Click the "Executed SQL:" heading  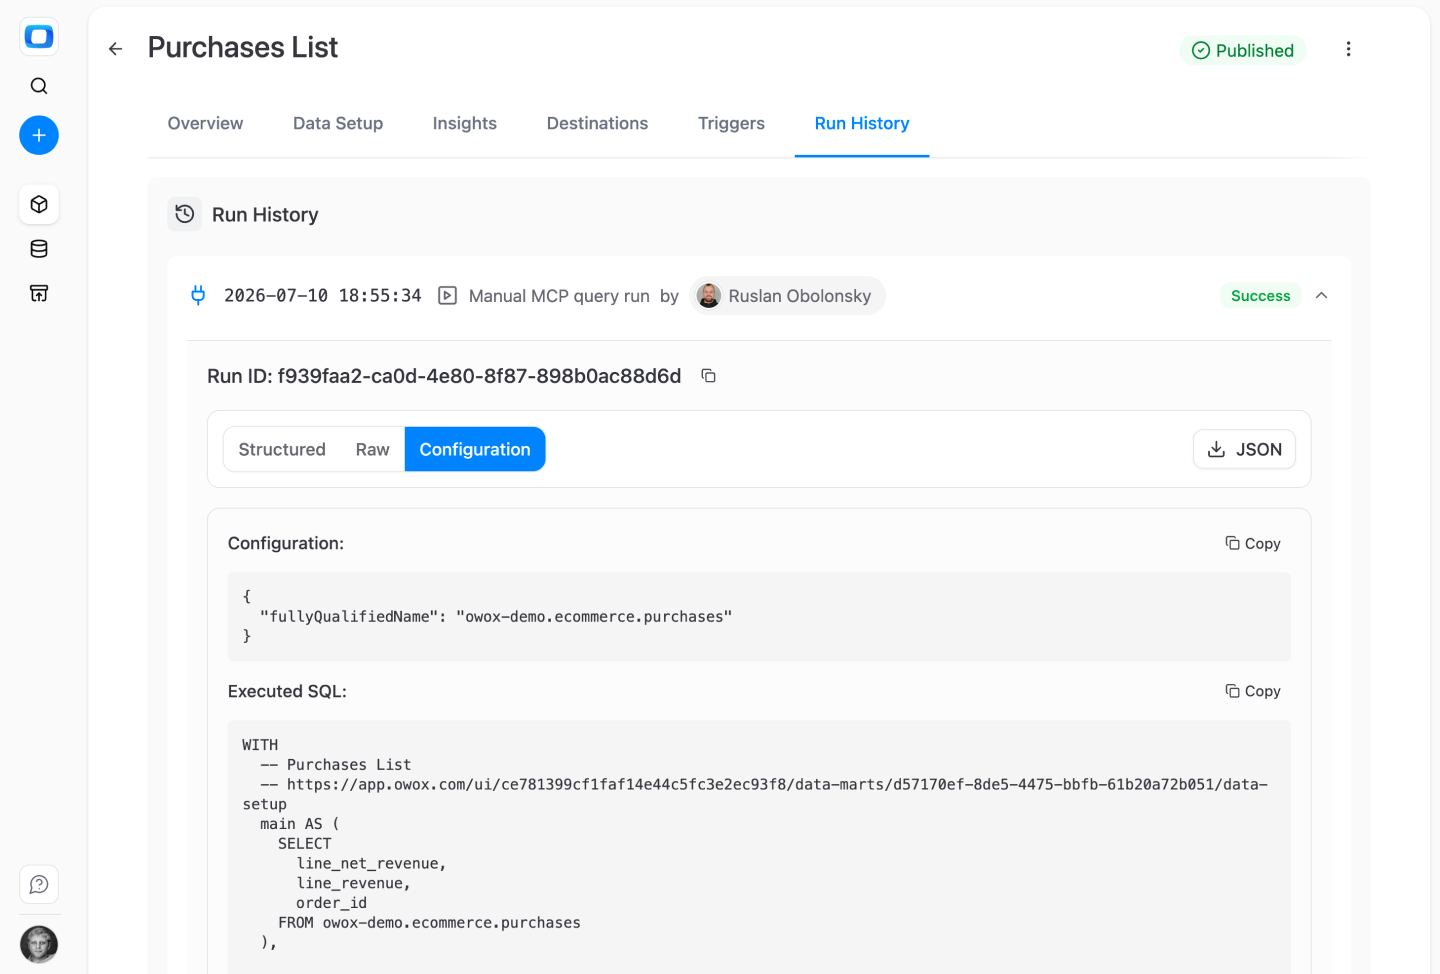[287, 691]
